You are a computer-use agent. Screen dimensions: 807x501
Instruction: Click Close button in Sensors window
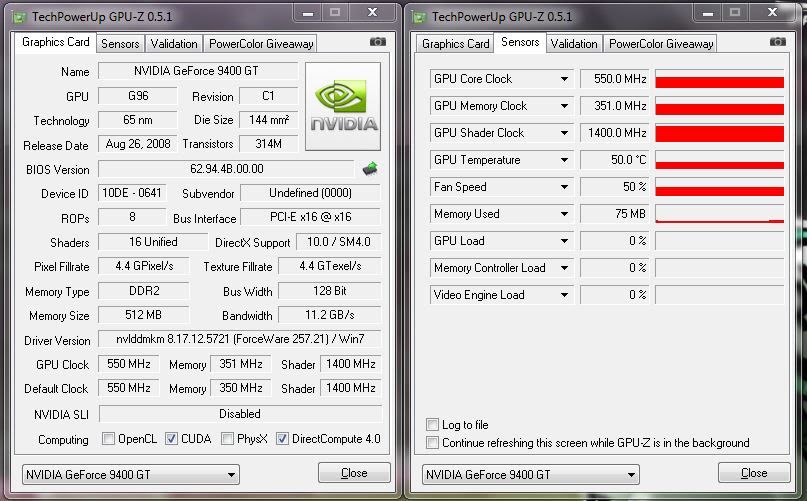(x=754, y=473)
